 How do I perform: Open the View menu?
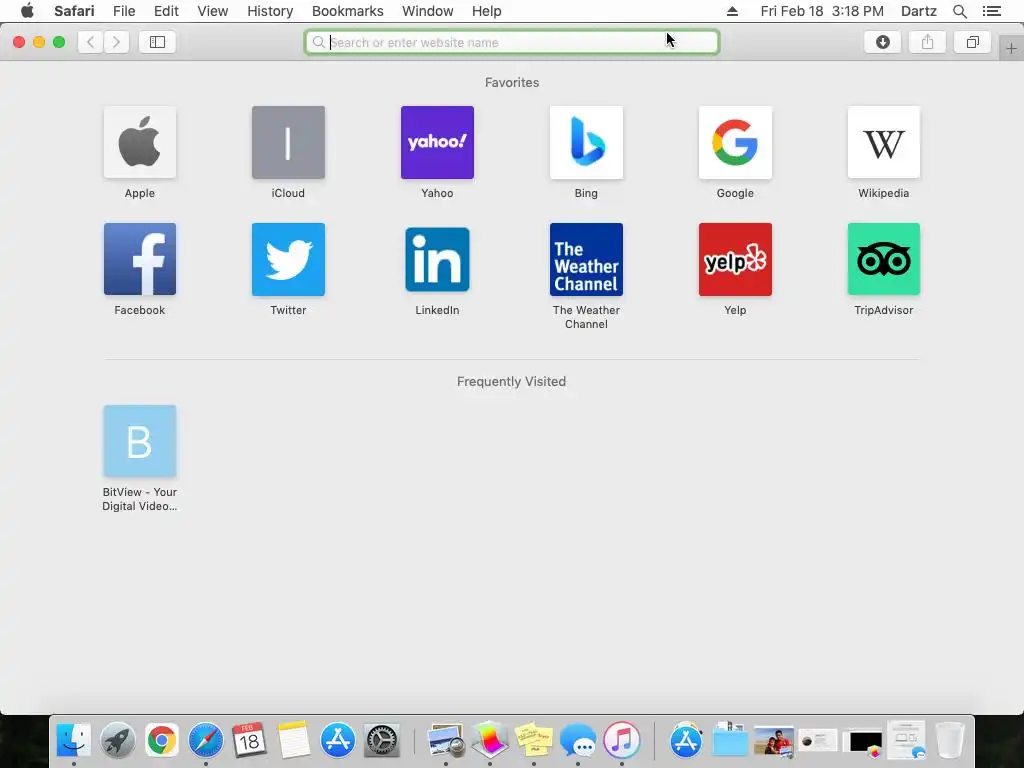(213, 11)
